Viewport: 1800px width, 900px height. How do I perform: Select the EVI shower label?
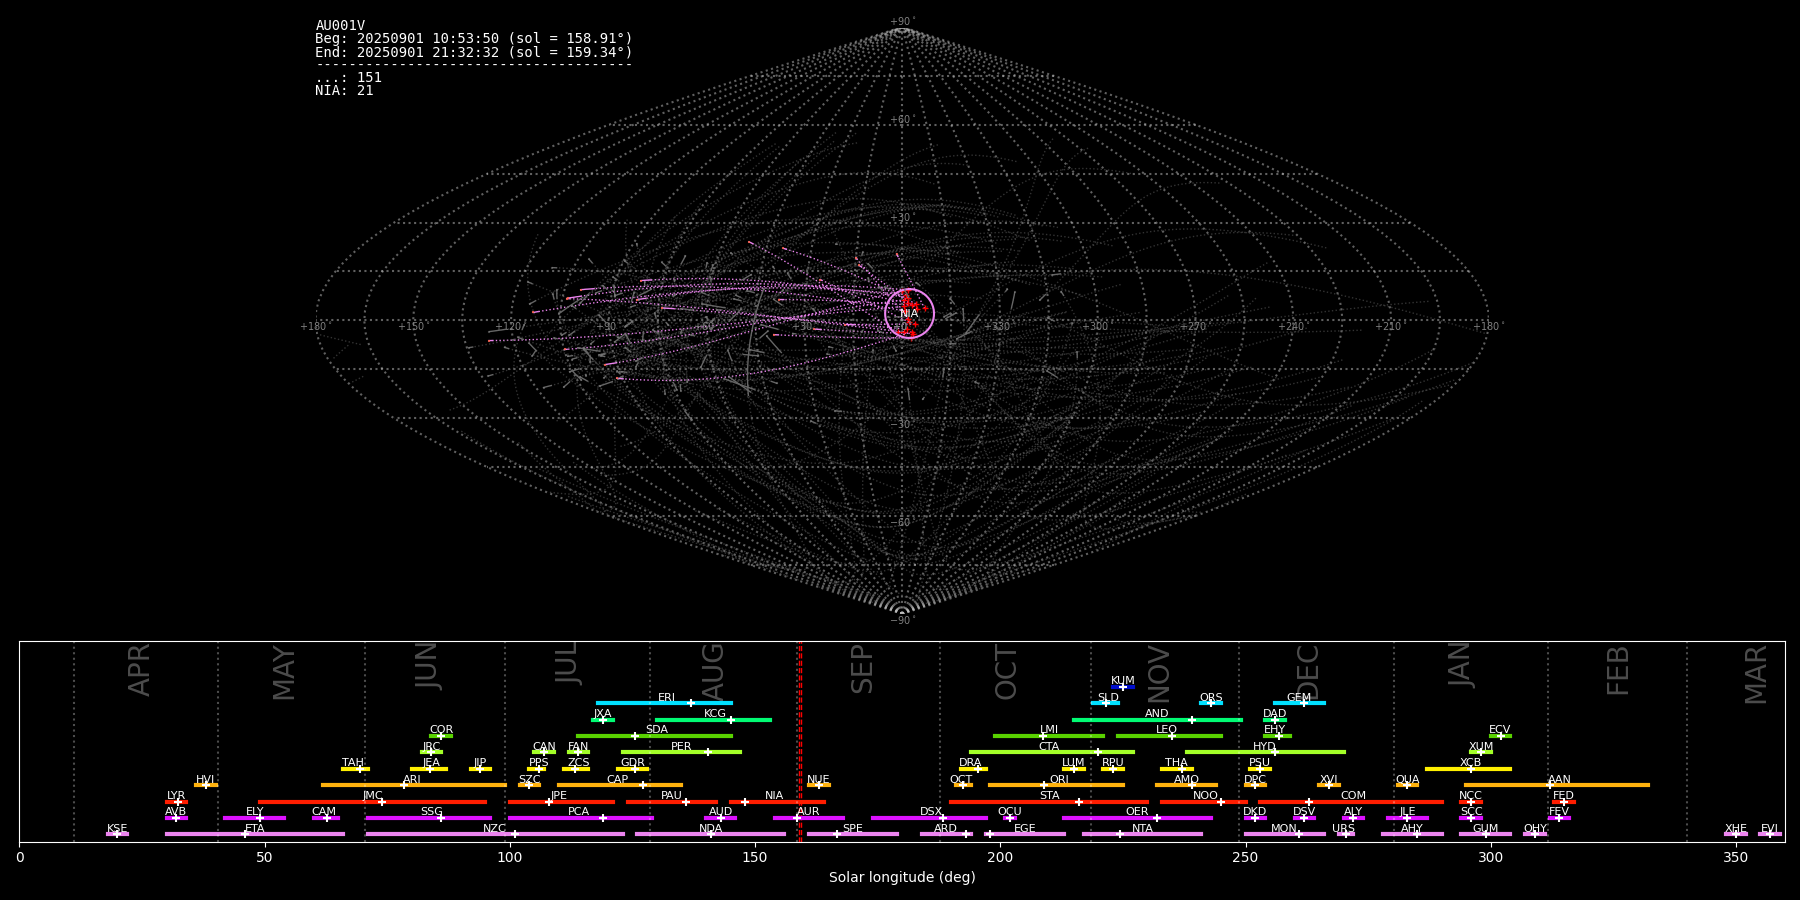(x=1769, y=828)
